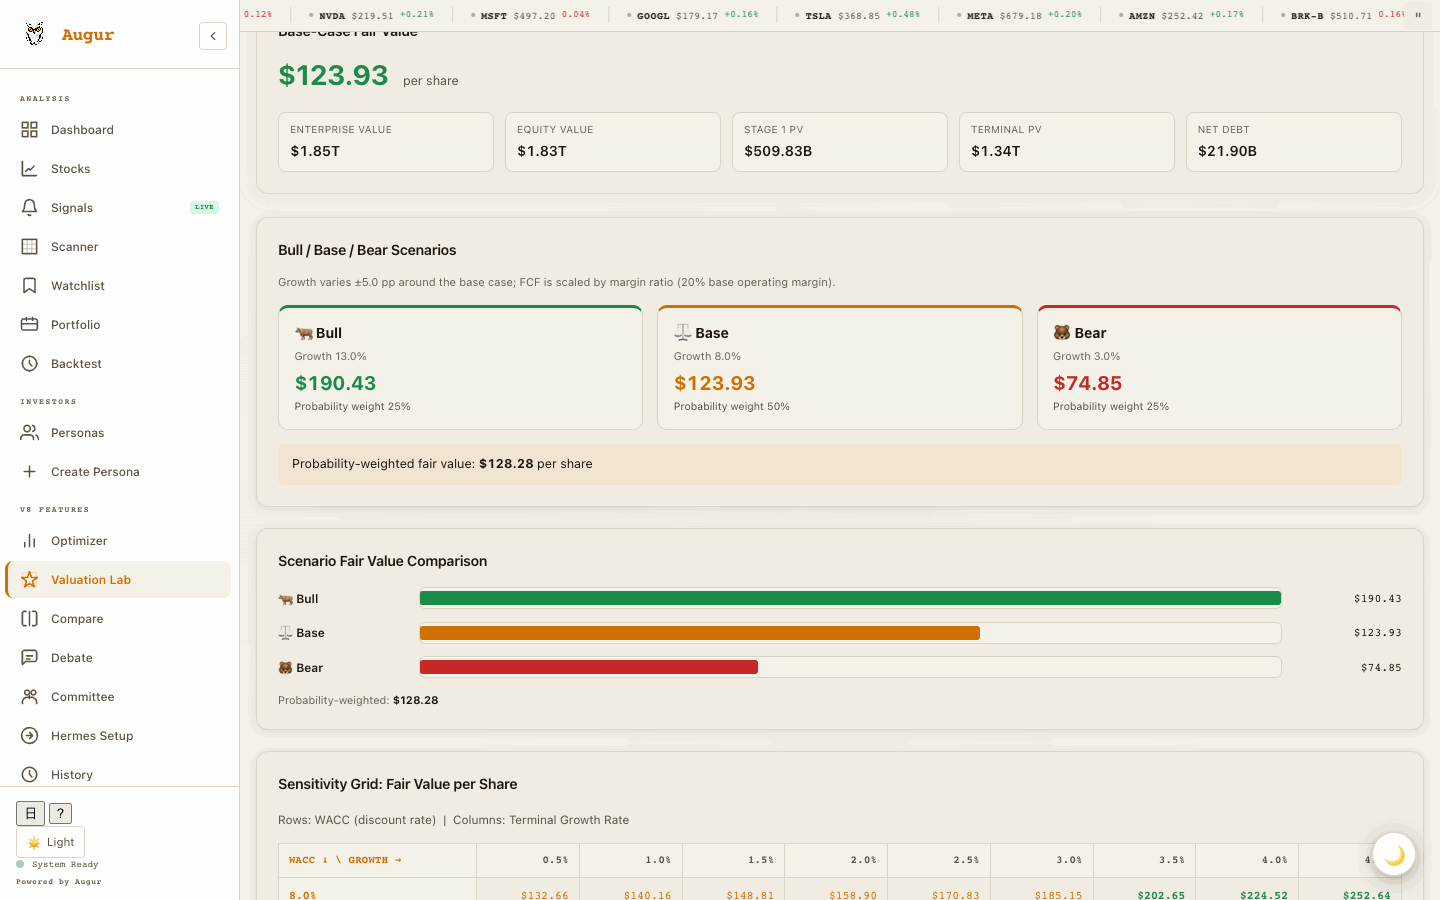1440x900 pixels.
Task: Click the MSFT ticker quote
Action: [x=530, y=15]
